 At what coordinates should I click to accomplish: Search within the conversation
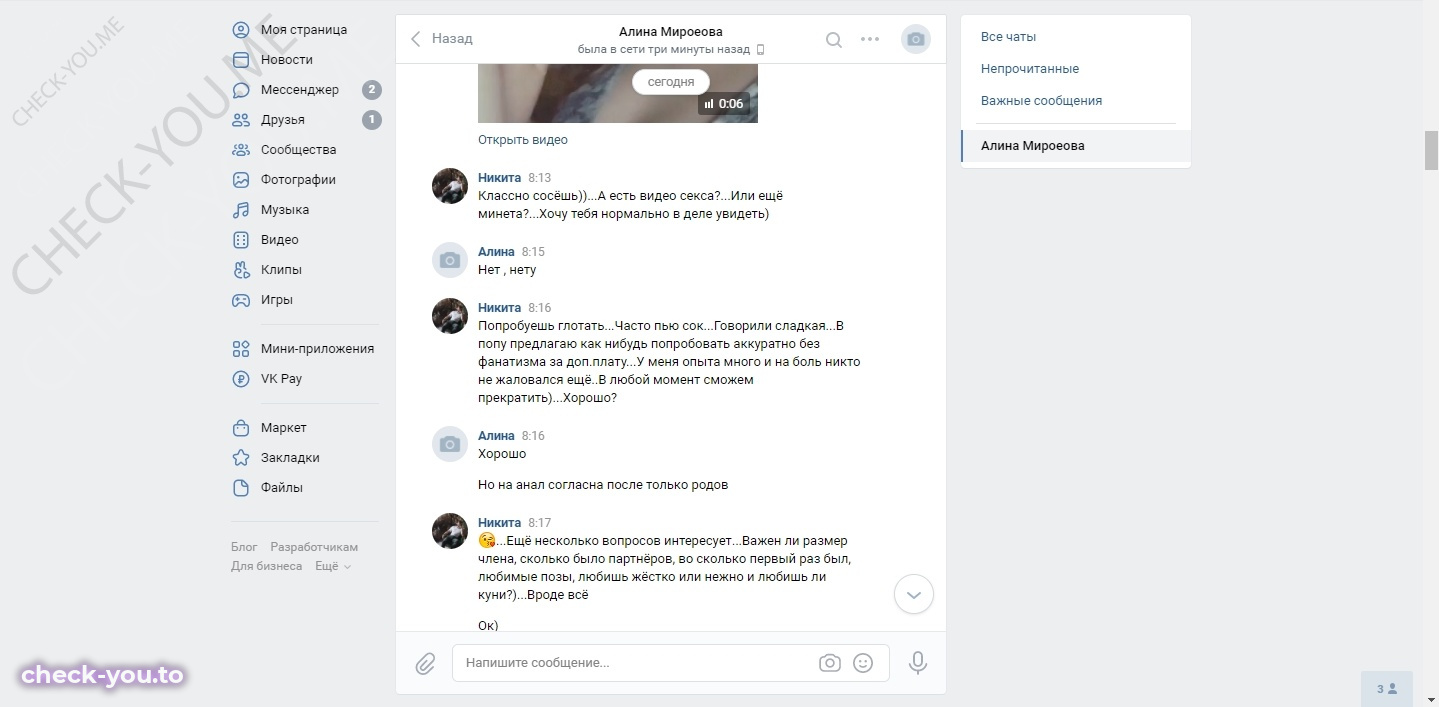[x=833, y=40]
